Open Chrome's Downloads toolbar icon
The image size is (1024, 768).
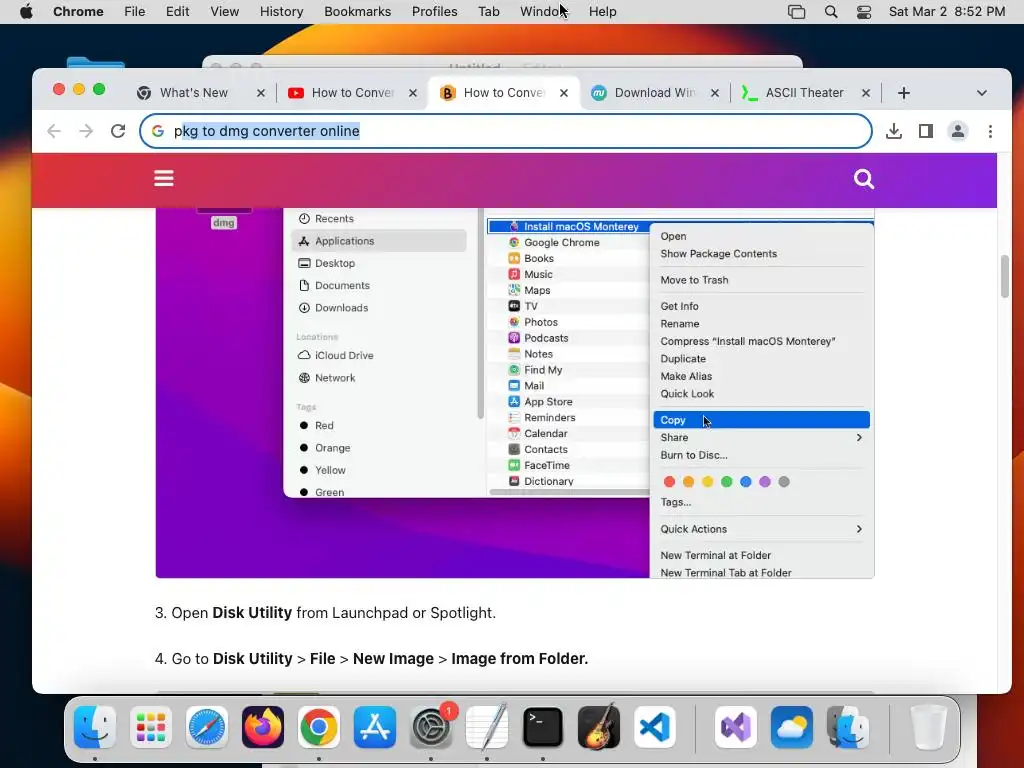894,131
